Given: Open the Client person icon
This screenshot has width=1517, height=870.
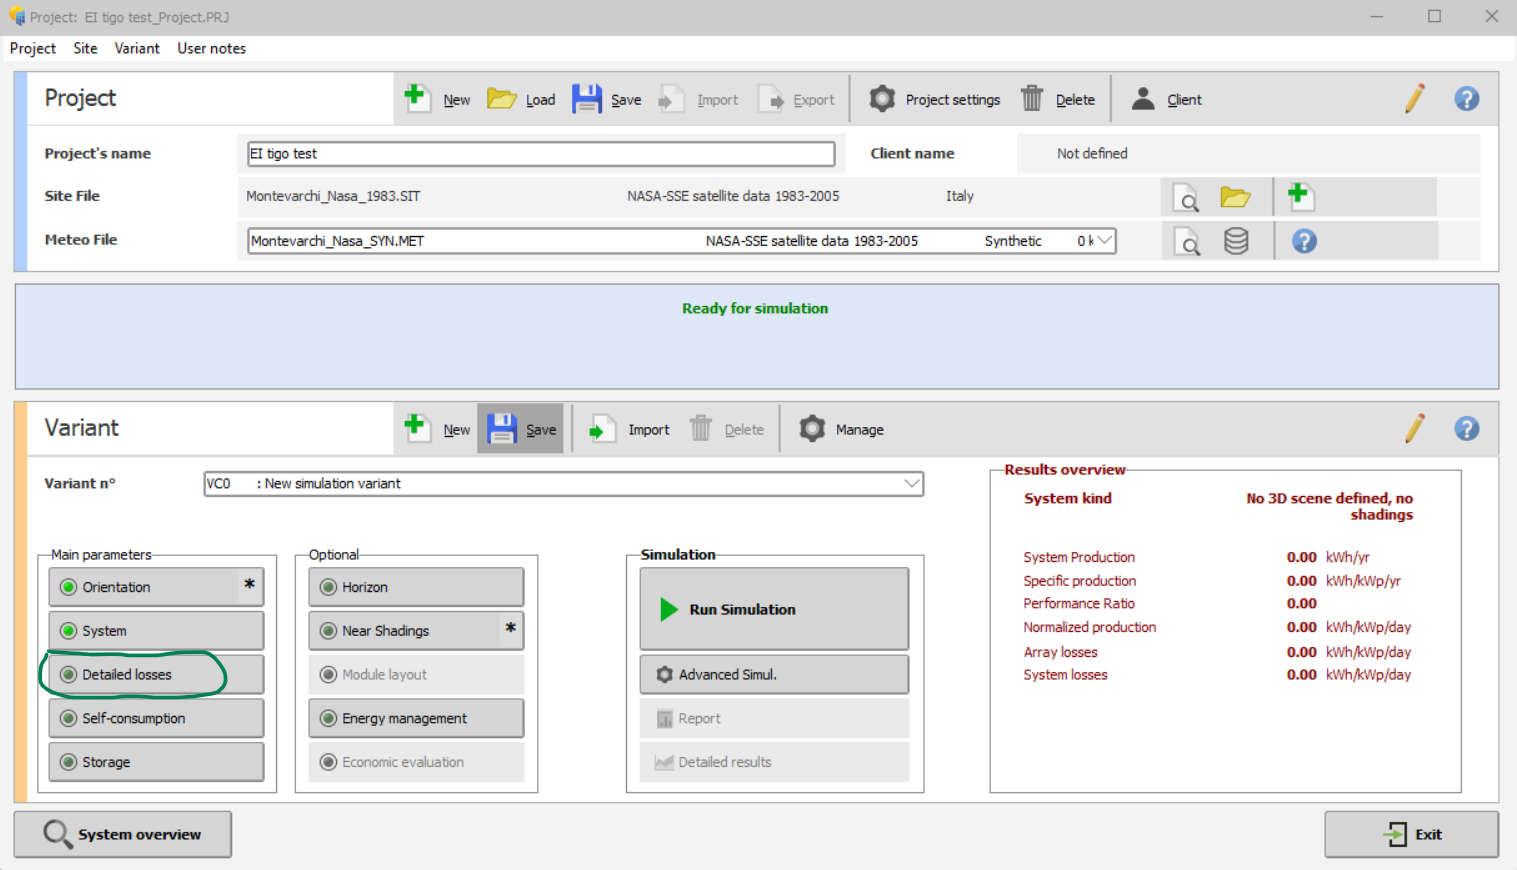Looking at the screenshot, I should pyautogui.click(x=1143, y=98).
